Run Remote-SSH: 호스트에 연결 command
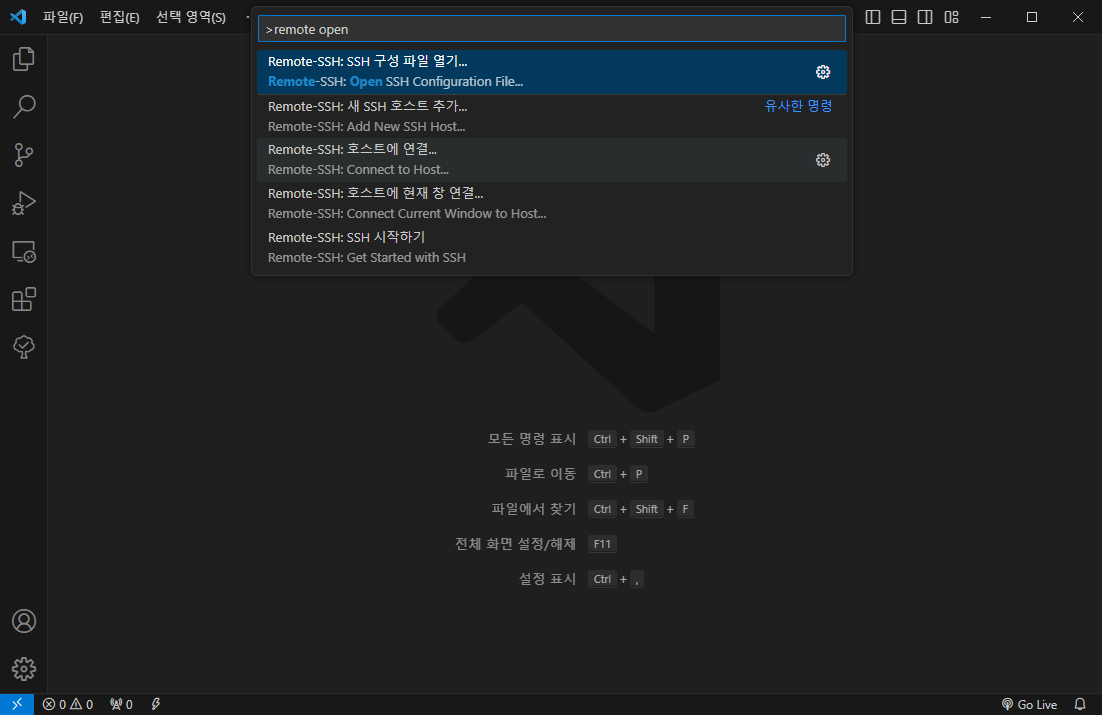This screenshot has width=1102, height=715. 552,160
